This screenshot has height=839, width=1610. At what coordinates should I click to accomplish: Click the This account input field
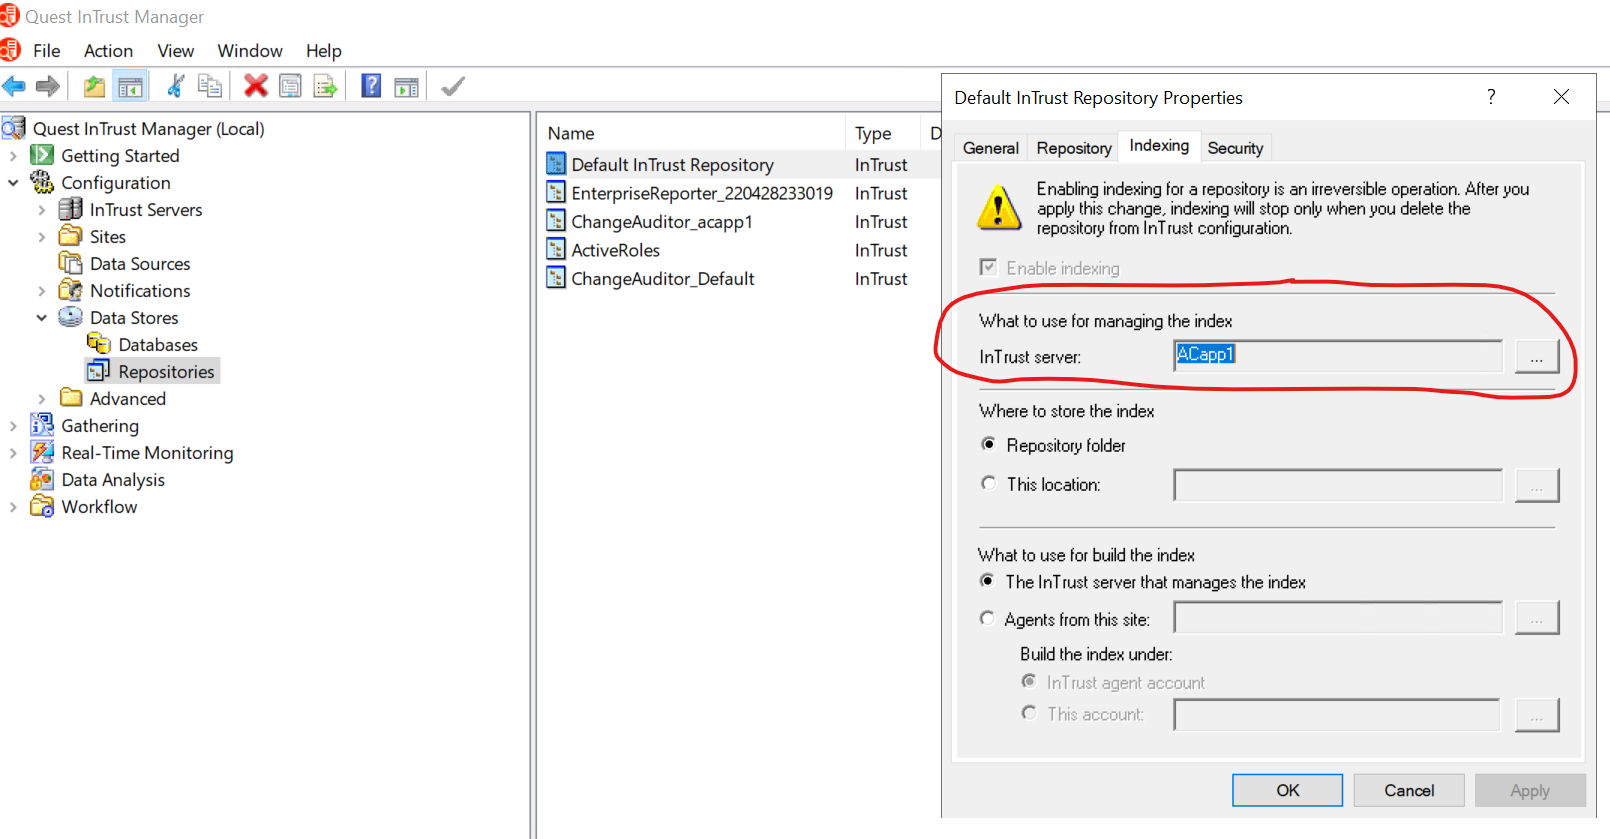1337,714
